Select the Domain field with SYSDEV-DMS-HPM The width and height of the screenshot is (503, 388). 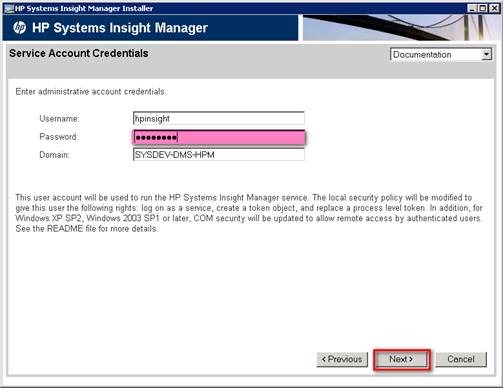219,155
